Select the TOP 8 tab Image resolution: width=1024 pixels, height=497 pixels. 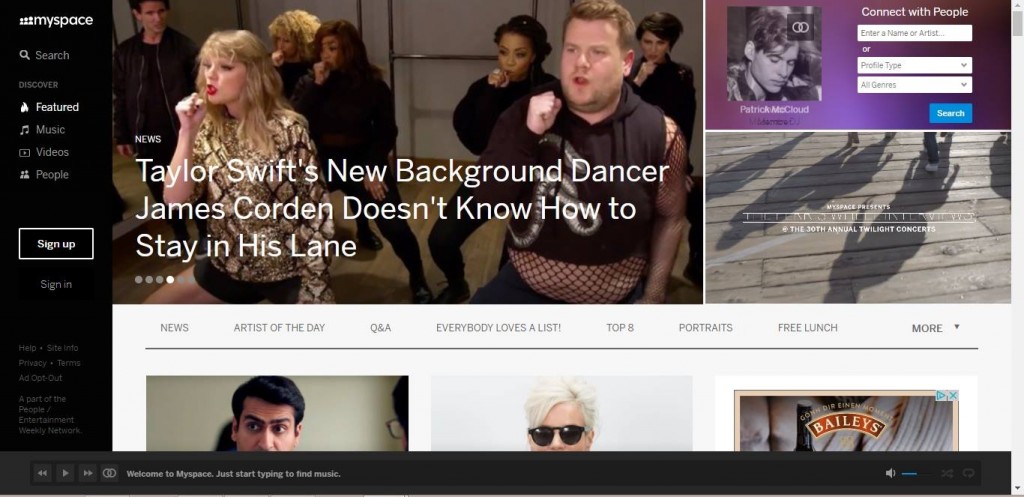tap(620, 328)
